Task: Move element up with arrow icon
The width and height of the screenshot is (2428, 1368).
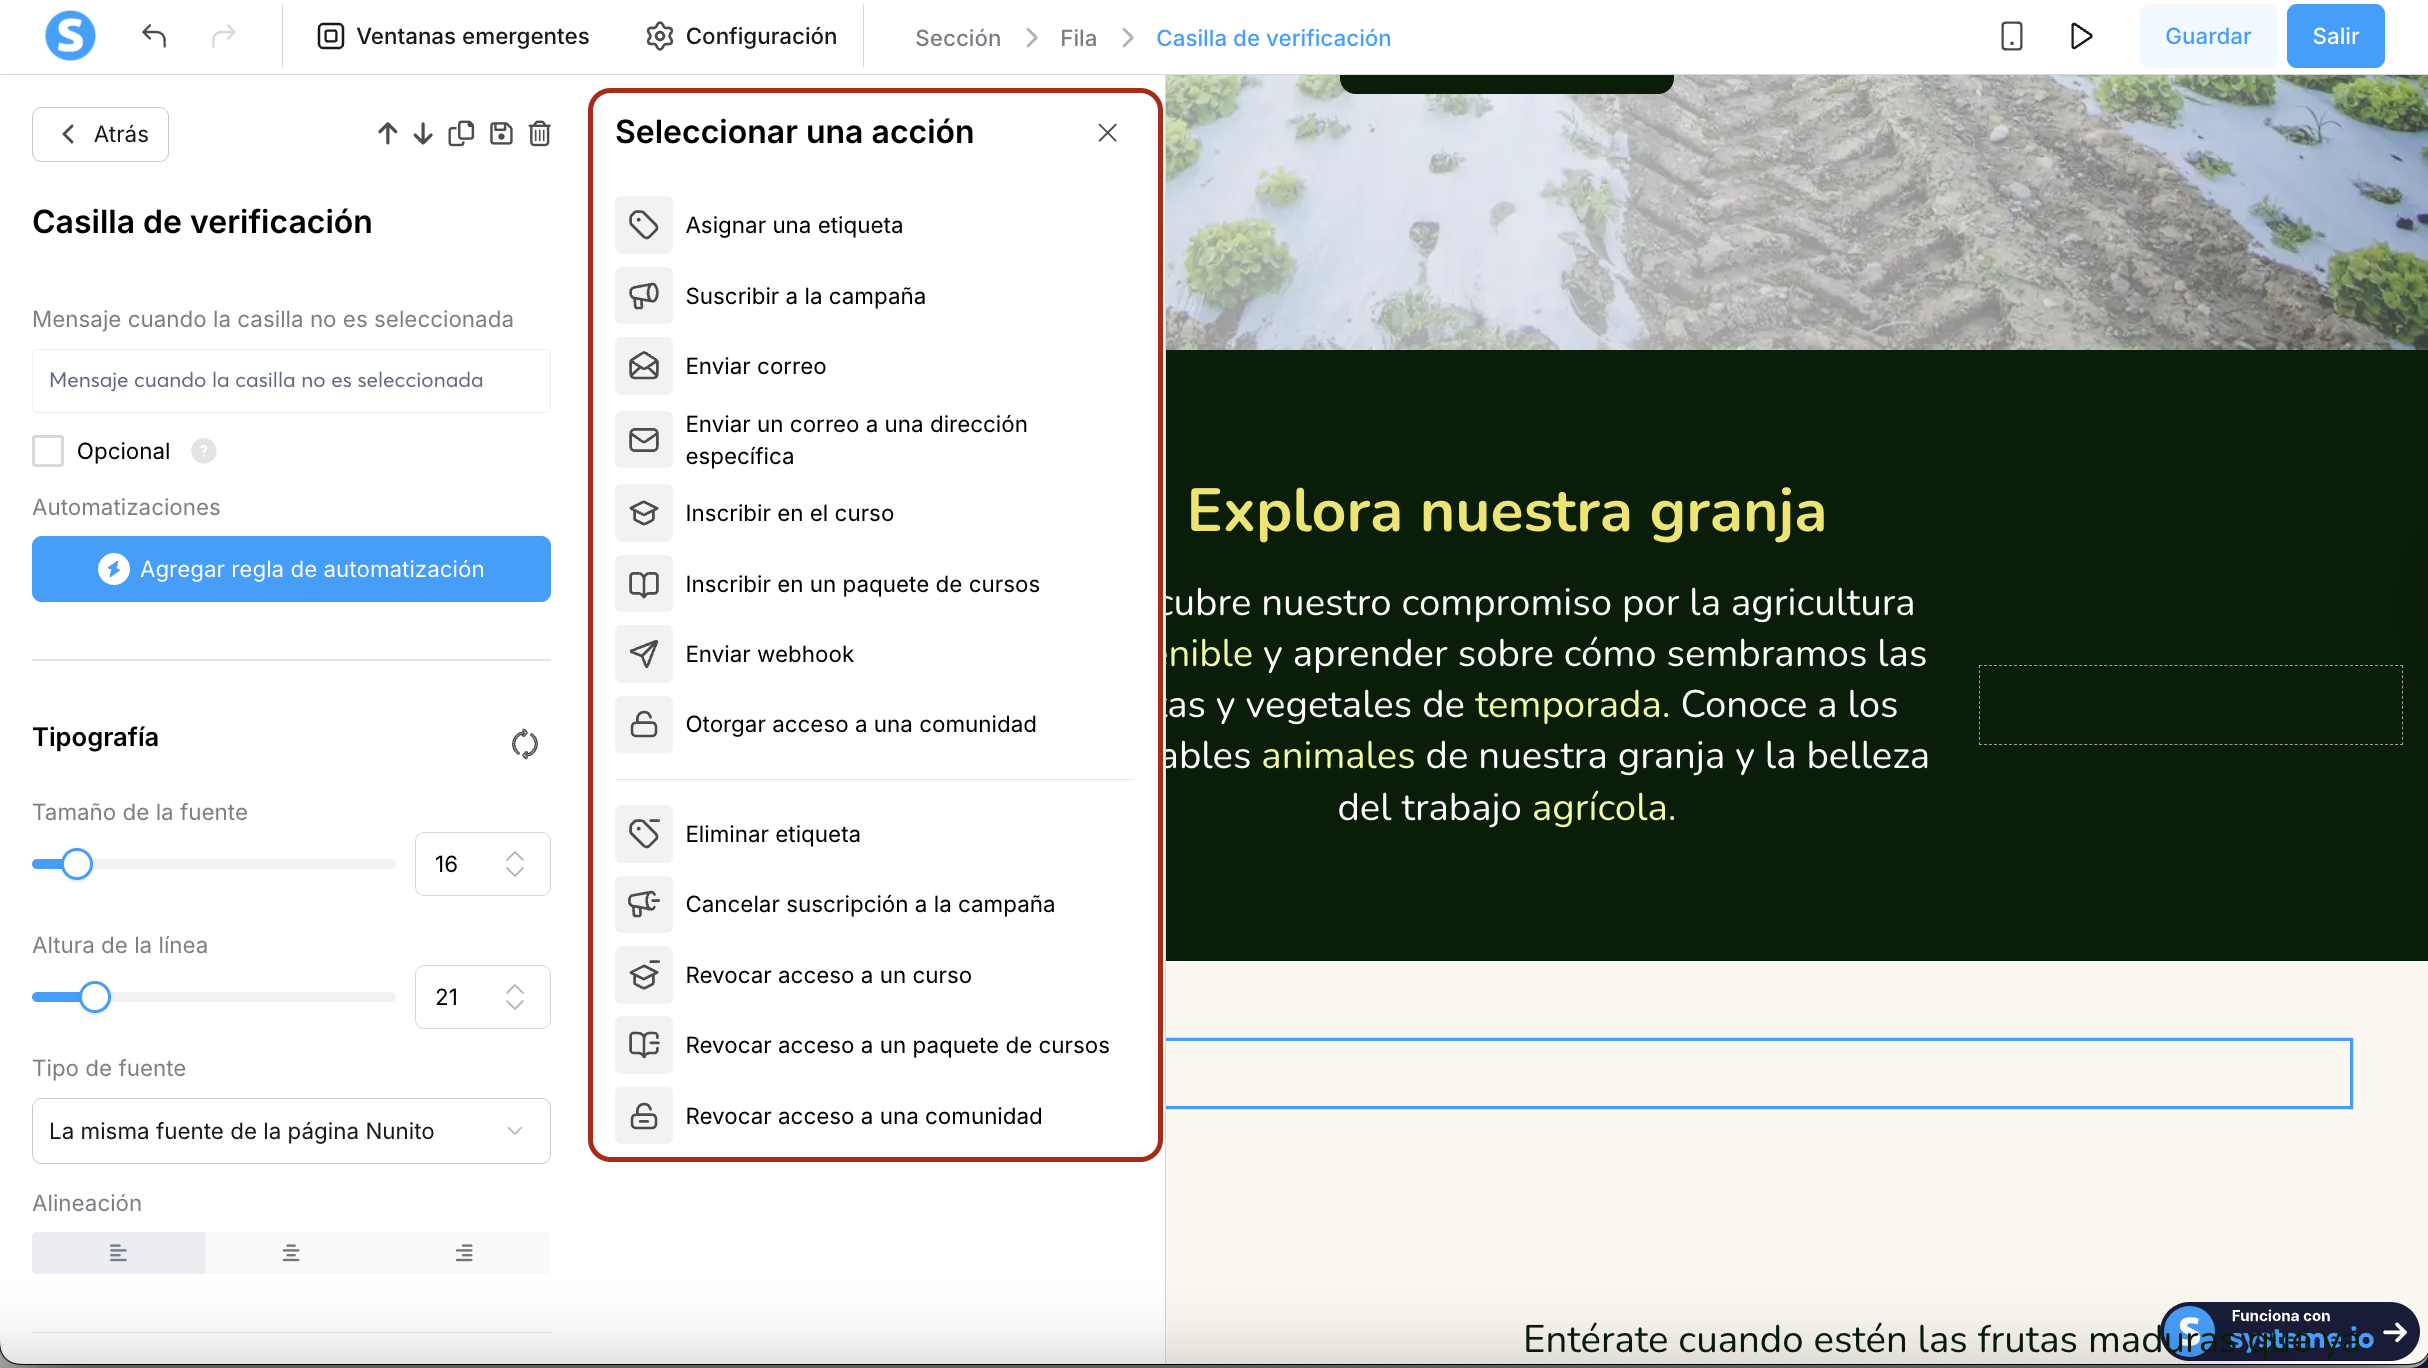Action: [x=387, y=134]
